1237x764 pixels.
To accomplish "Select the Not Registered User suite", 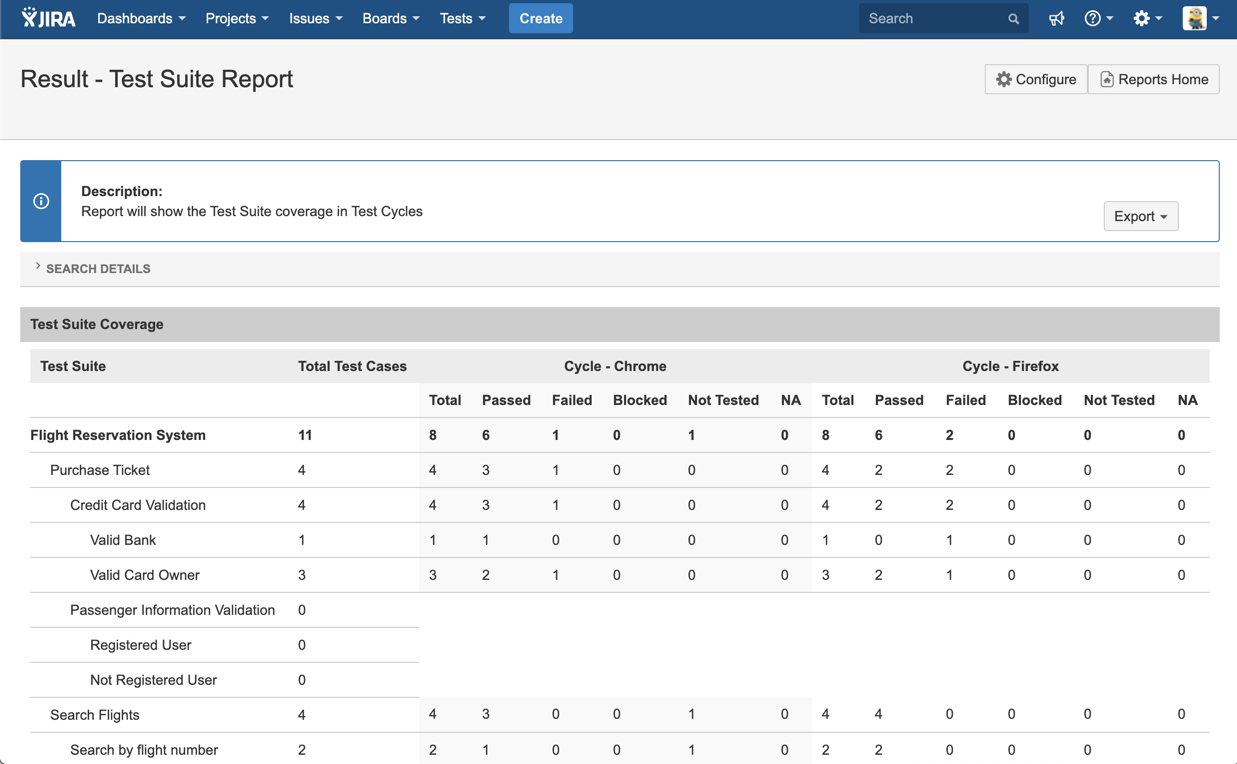I will click(153, 680).
